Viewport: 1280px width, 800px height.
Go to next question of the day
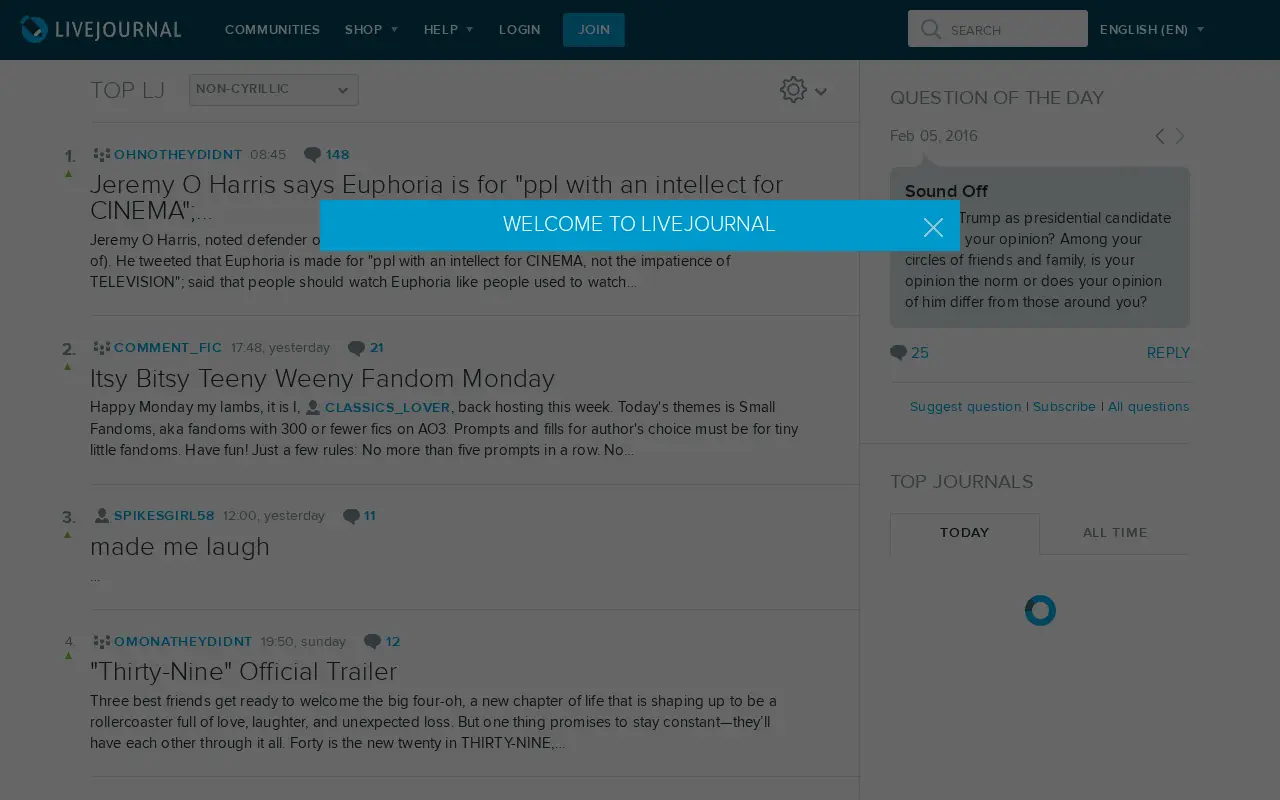(1180, 136)
